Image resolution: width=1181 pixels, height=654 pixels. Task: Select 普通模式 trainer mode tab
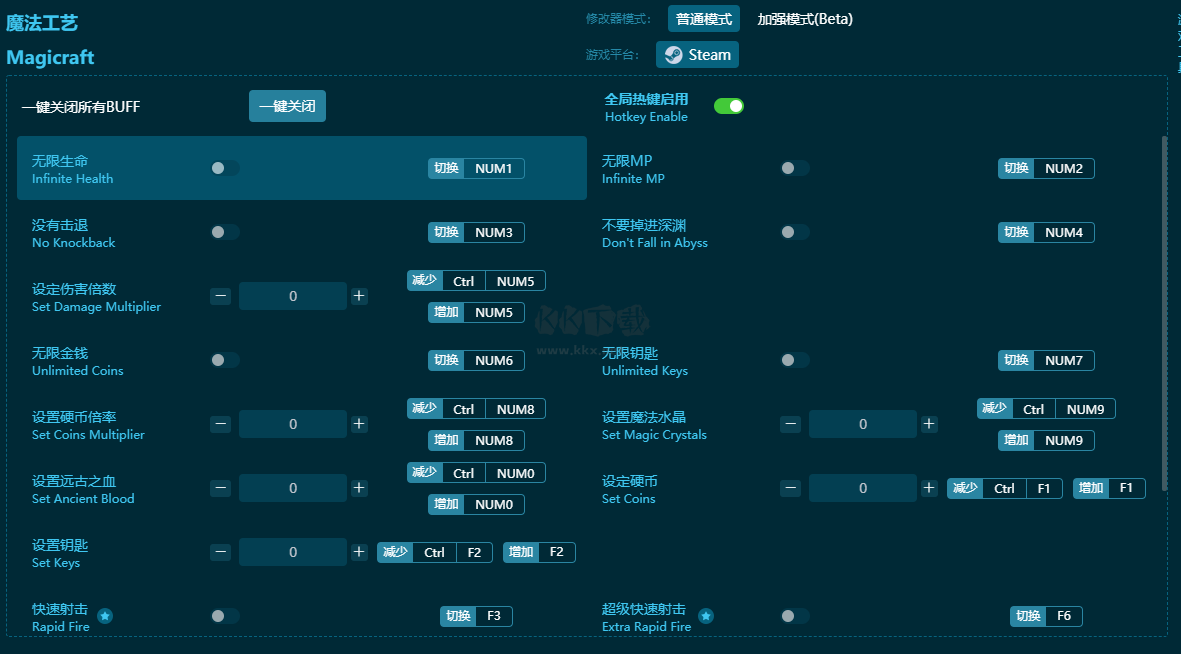point(703,19)
